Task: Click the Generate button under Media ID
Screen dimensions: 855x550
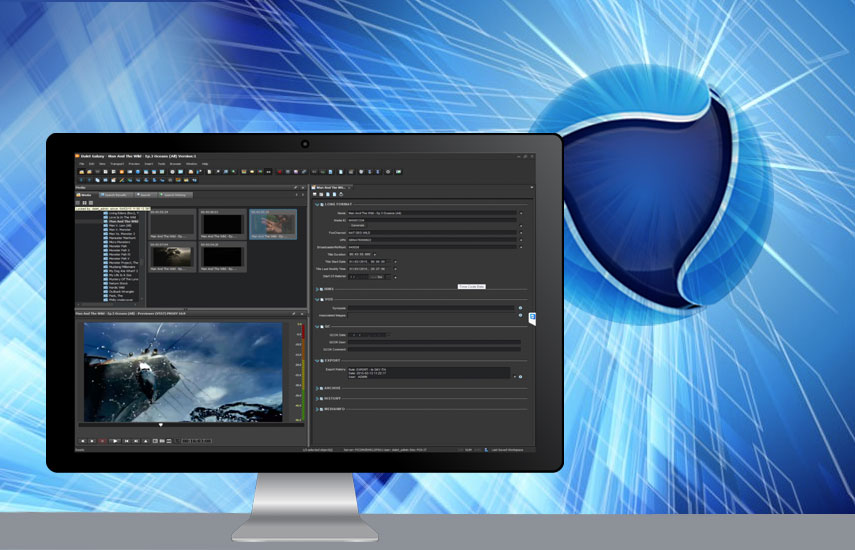Action: click(x=358, y=226)
